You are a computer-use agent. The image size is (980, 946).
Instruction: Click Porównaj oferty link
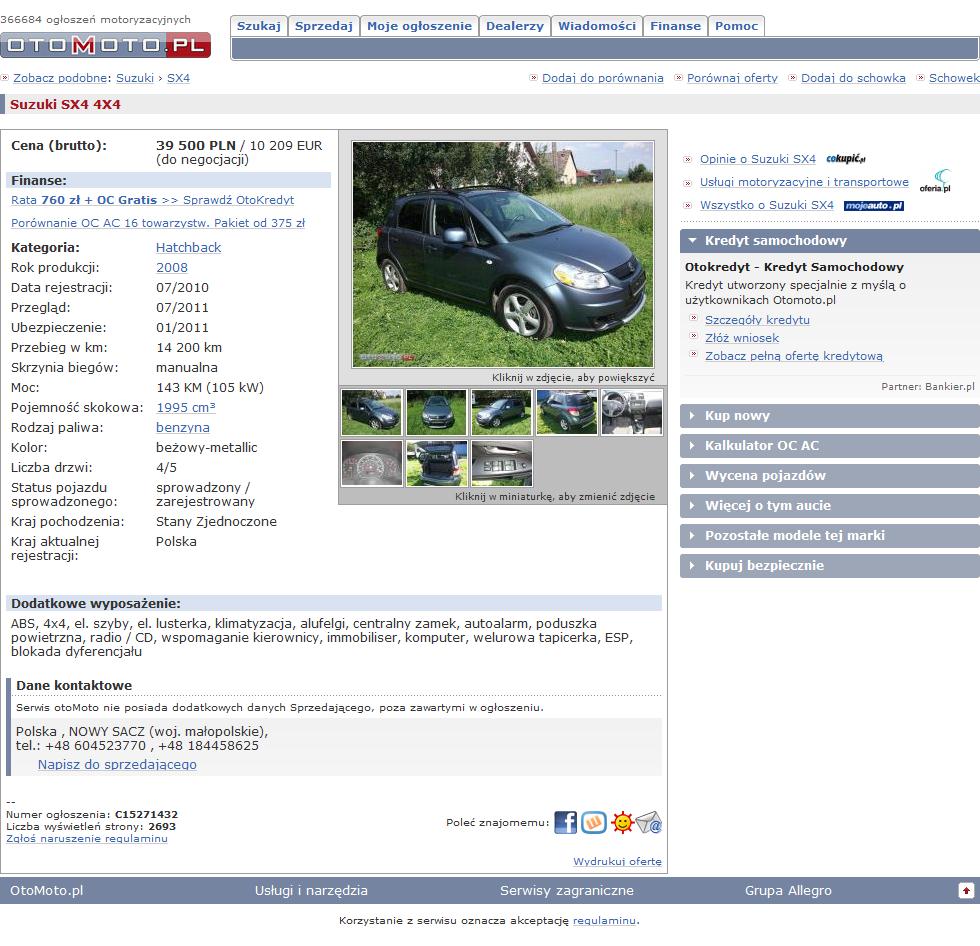tap(732, 78)
